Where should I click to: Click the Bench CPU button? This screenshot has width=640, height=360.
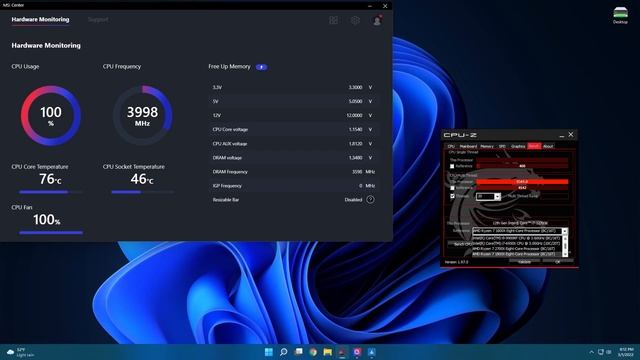pyautogui.click(x=461, y=244)
